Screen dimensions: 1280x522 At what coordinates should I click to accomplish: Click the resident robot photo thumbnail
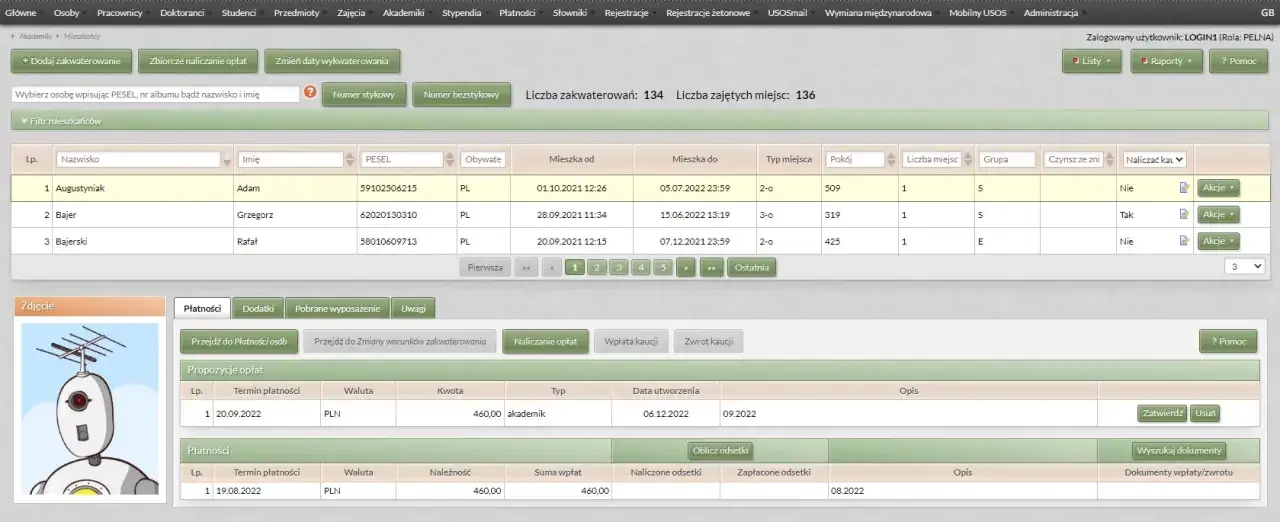coord(90,408)
